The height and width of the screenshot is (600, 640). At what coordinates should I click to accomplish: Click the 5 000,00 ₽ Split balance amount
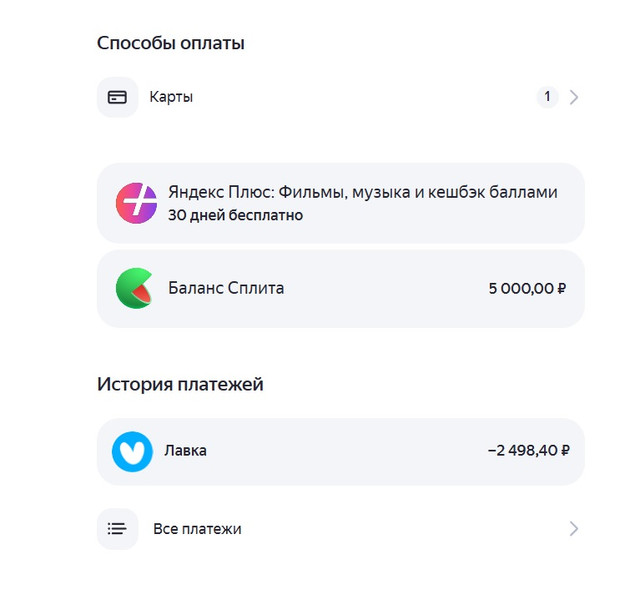527,288
